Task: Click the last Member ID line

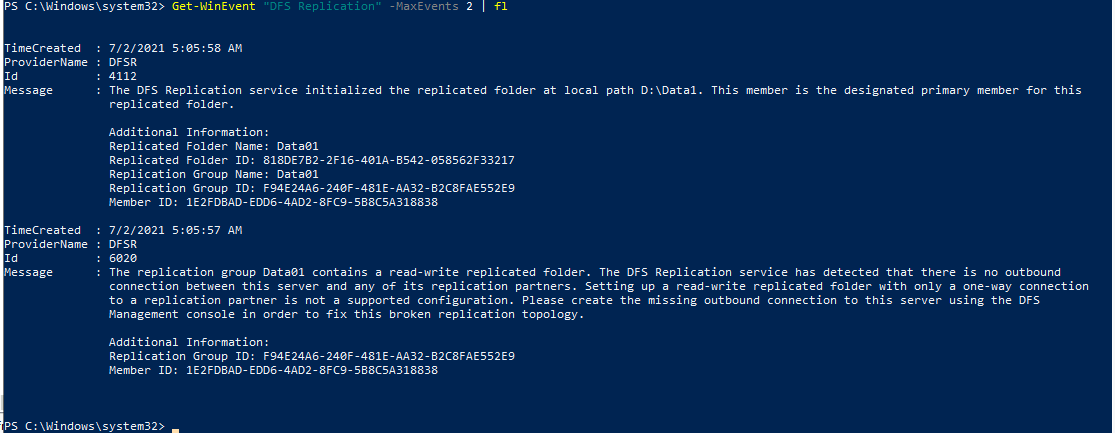Action: click(x=273, y=370)
